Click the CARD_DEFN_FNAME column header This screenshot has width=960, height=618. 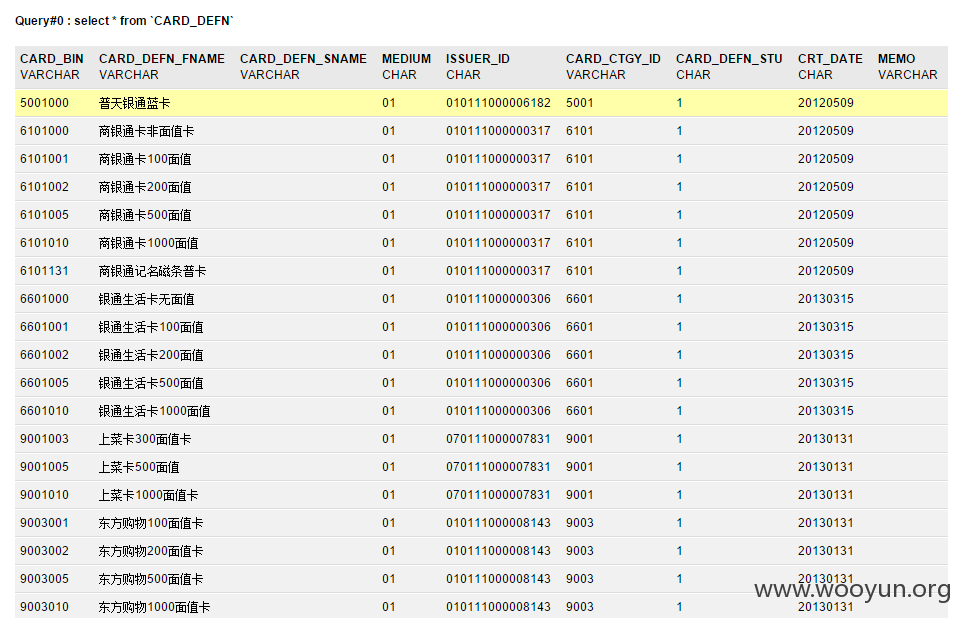tap(162, 59)
